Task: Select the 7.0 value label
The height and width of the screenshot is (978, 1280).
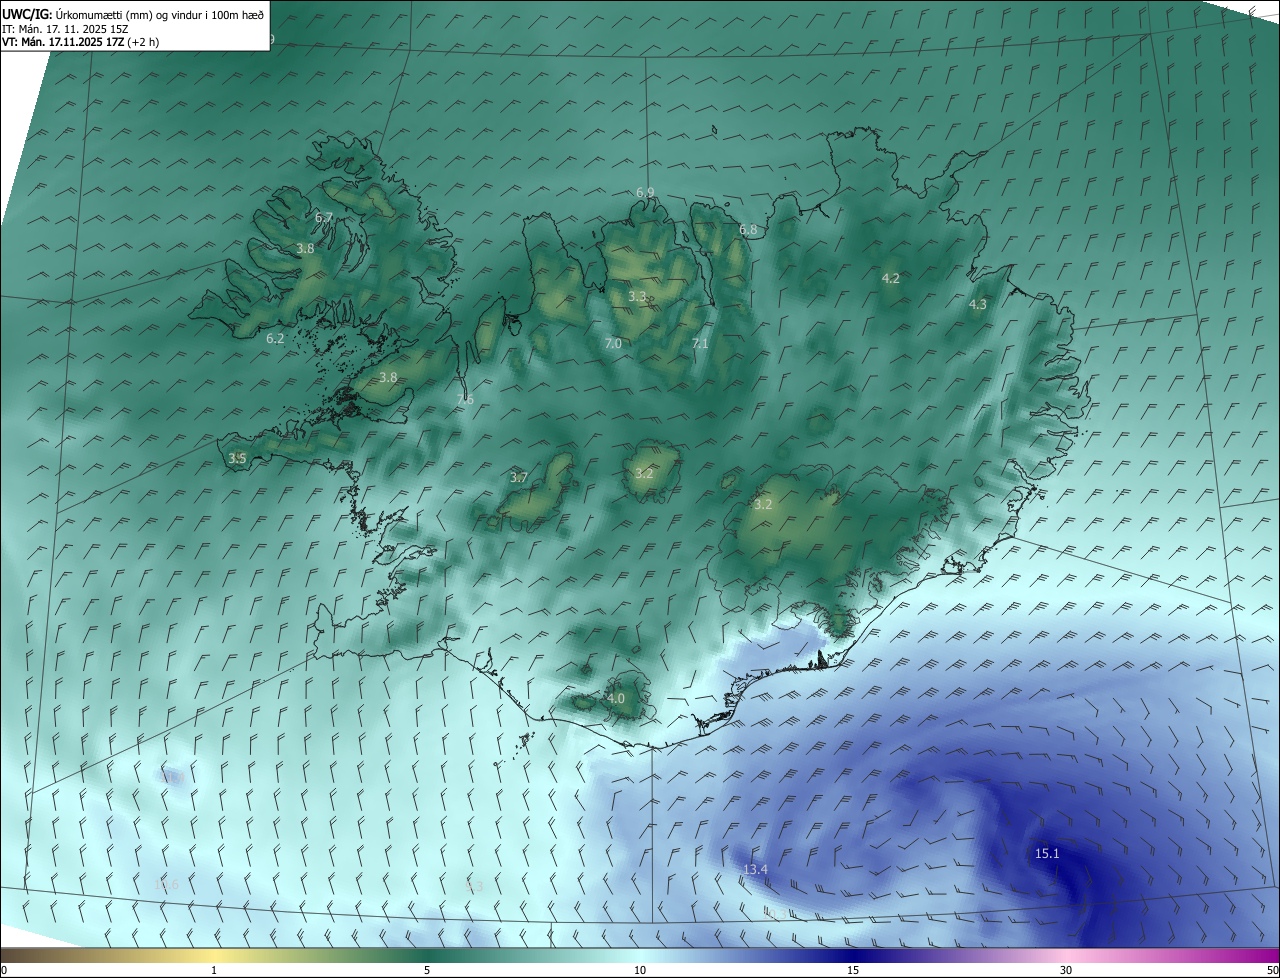Action: pyautogui.click(x=613, y=343)
